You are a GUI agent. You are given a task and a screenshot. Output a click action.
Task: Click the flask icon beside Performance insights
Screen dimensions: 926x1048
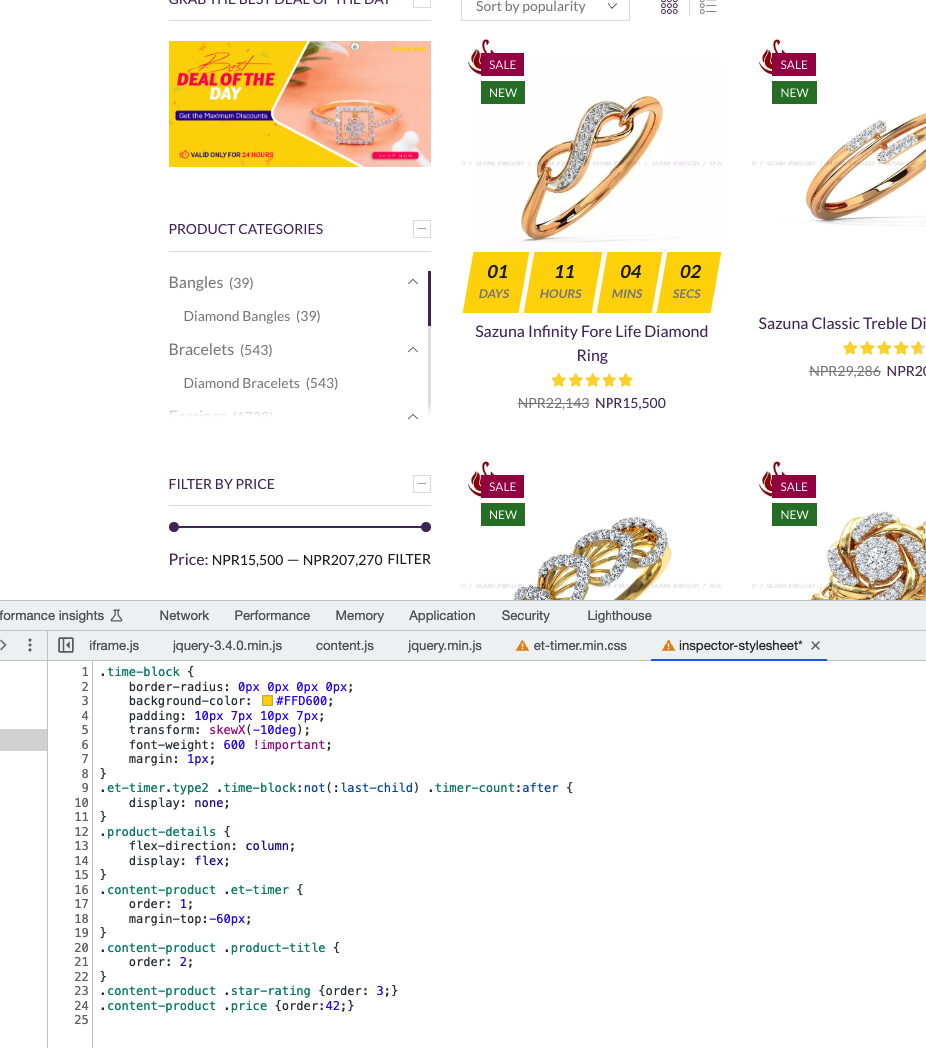[x=116, y=616]
